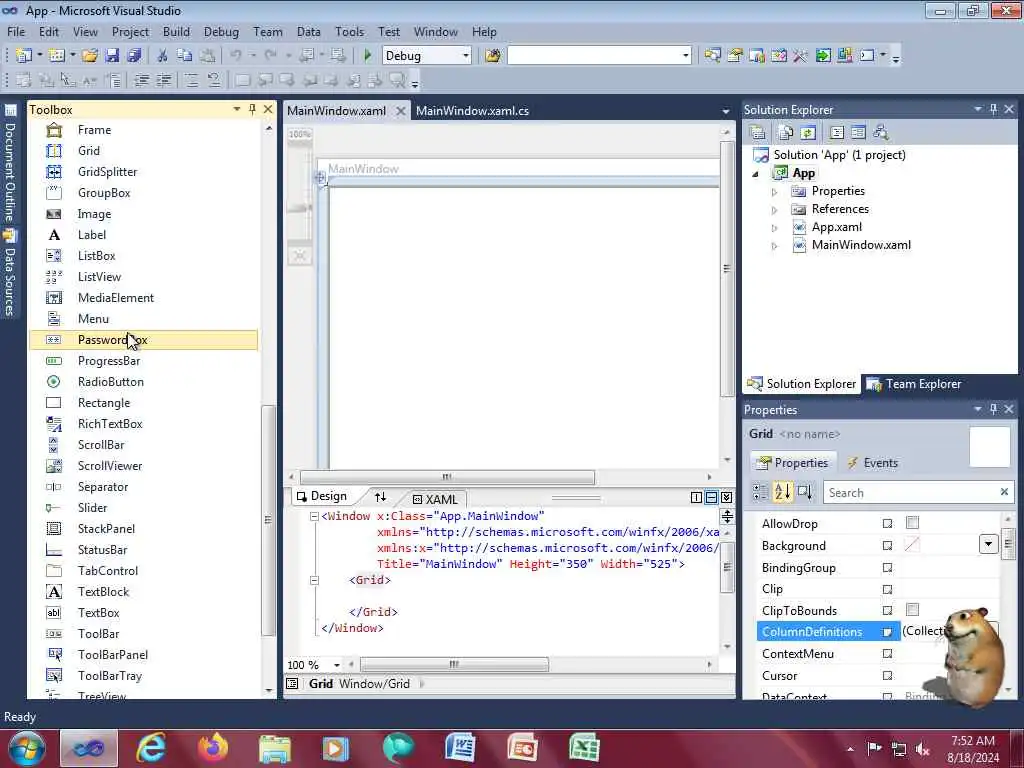Image resolution: width=1024 pixels, height=768 pixels.
Task: Click the Save icon in toolbar
Action: (112, 56)
